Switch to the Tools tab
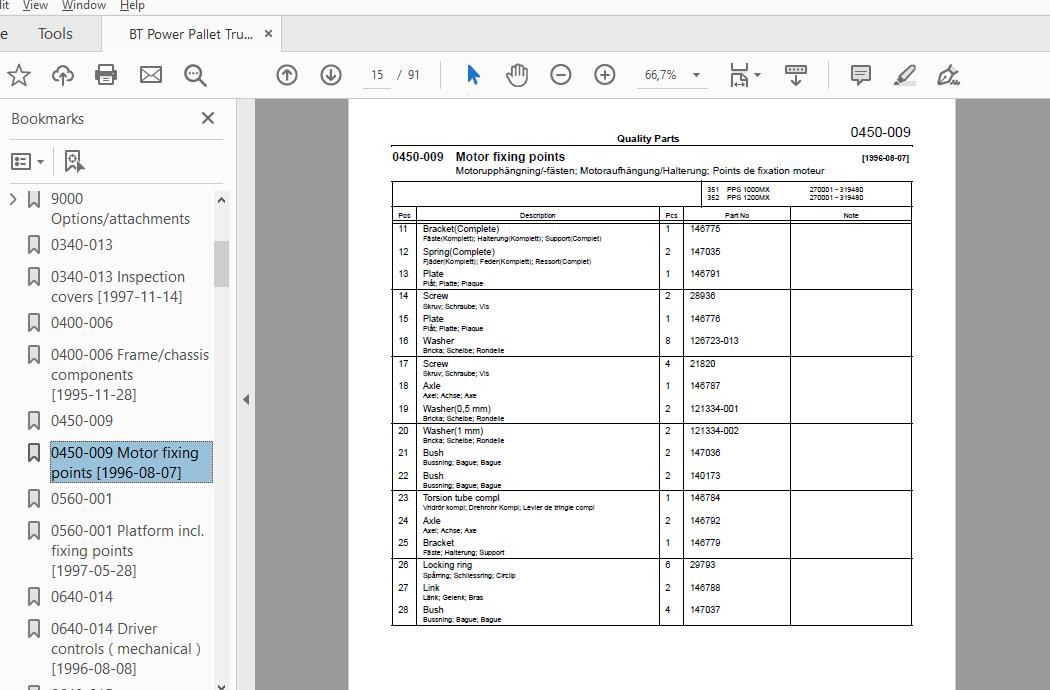The image size is (1050, 690). pos(55,33)
